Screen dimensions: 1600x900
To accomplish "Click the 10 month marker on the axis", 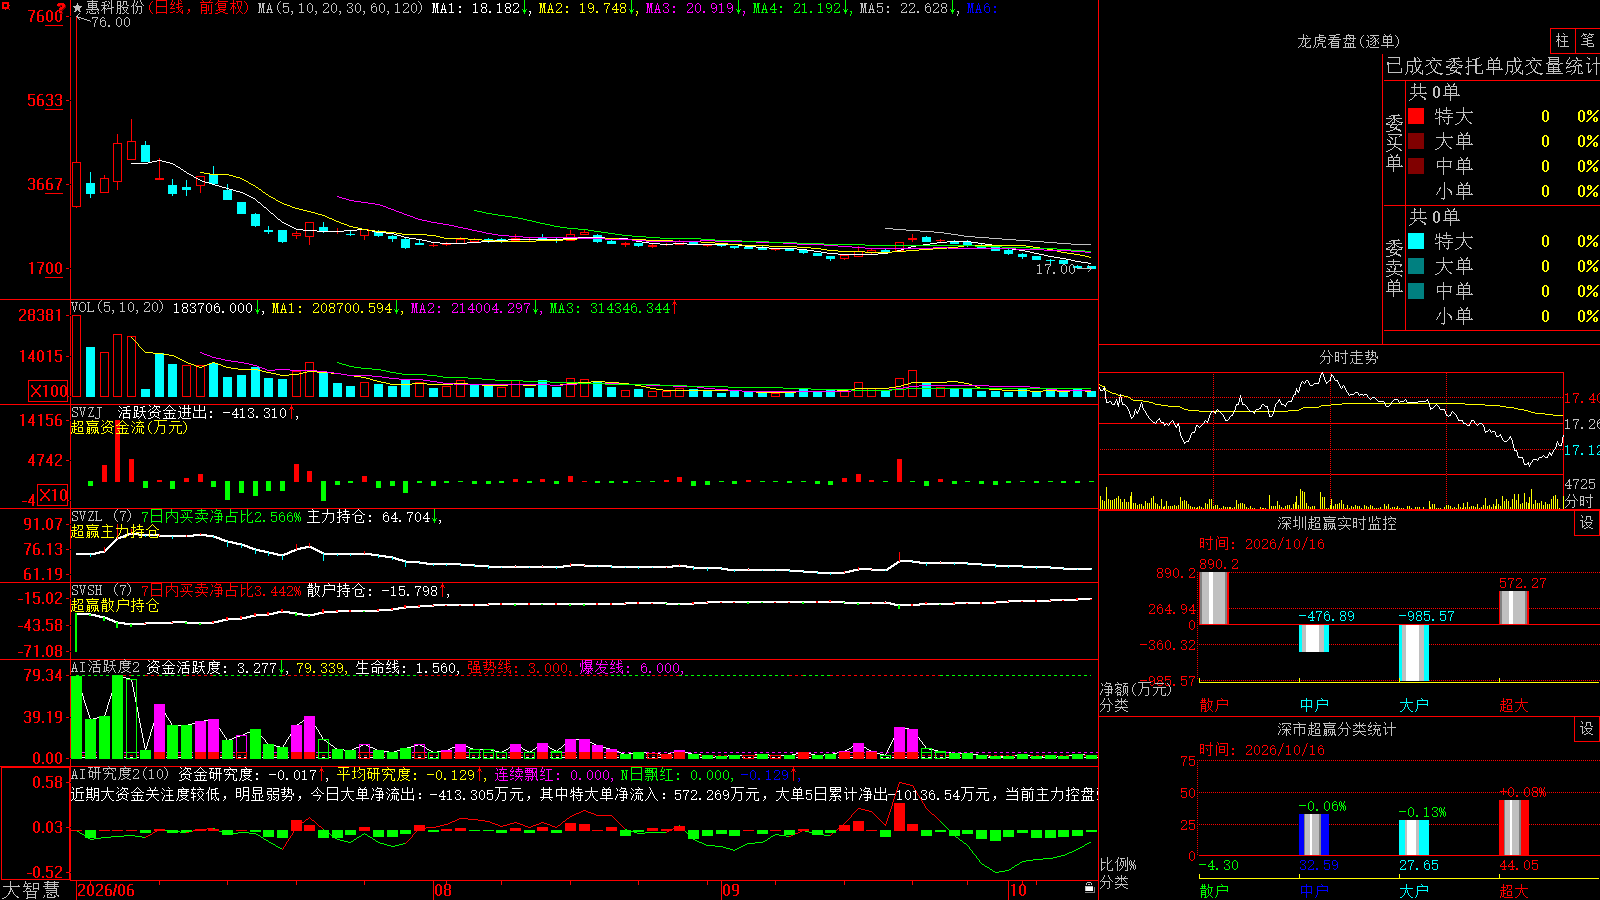I will [1018, 890].
